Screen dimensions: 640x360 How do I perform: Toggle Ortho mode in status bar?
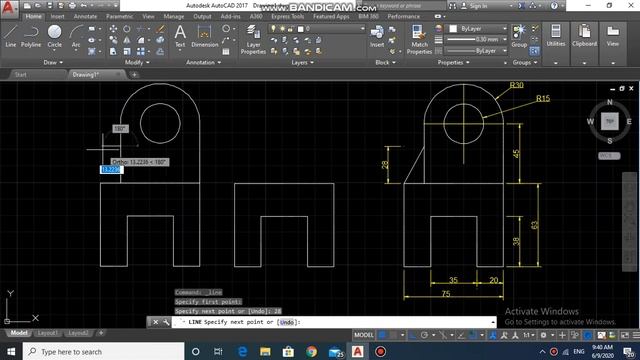413,335
